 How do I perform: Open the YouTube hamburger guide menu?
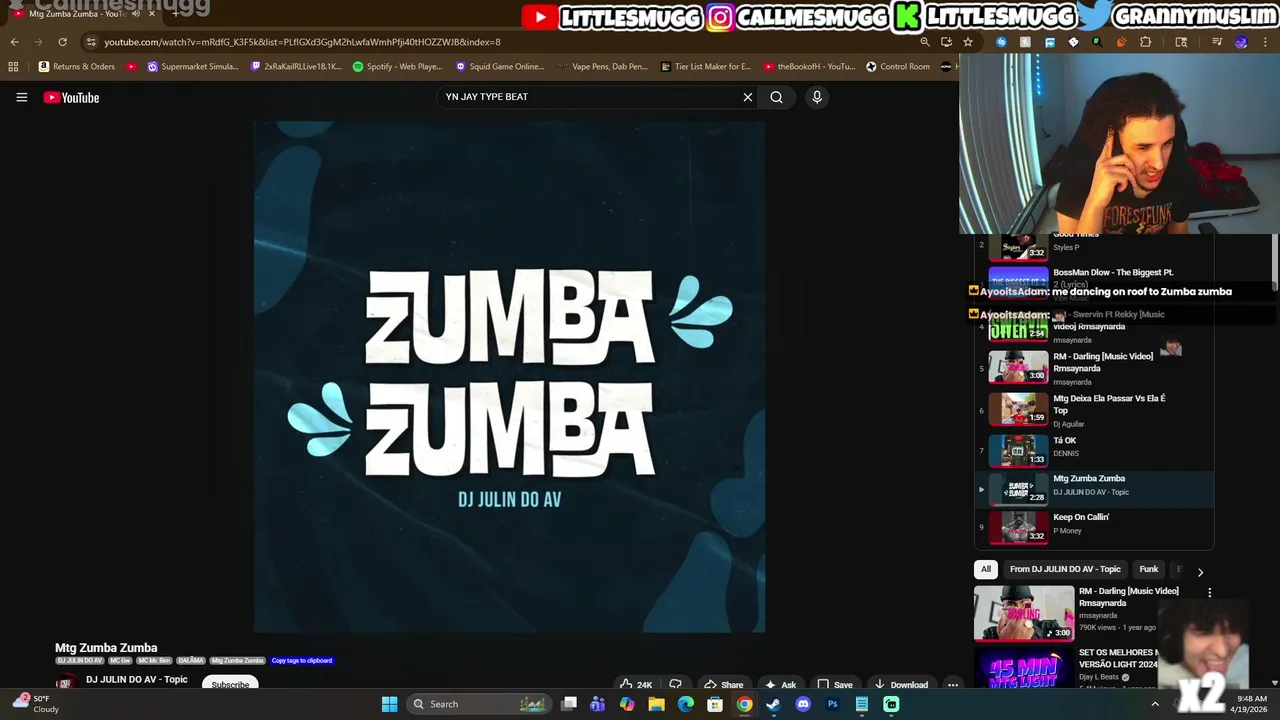[x=21, y=97]
